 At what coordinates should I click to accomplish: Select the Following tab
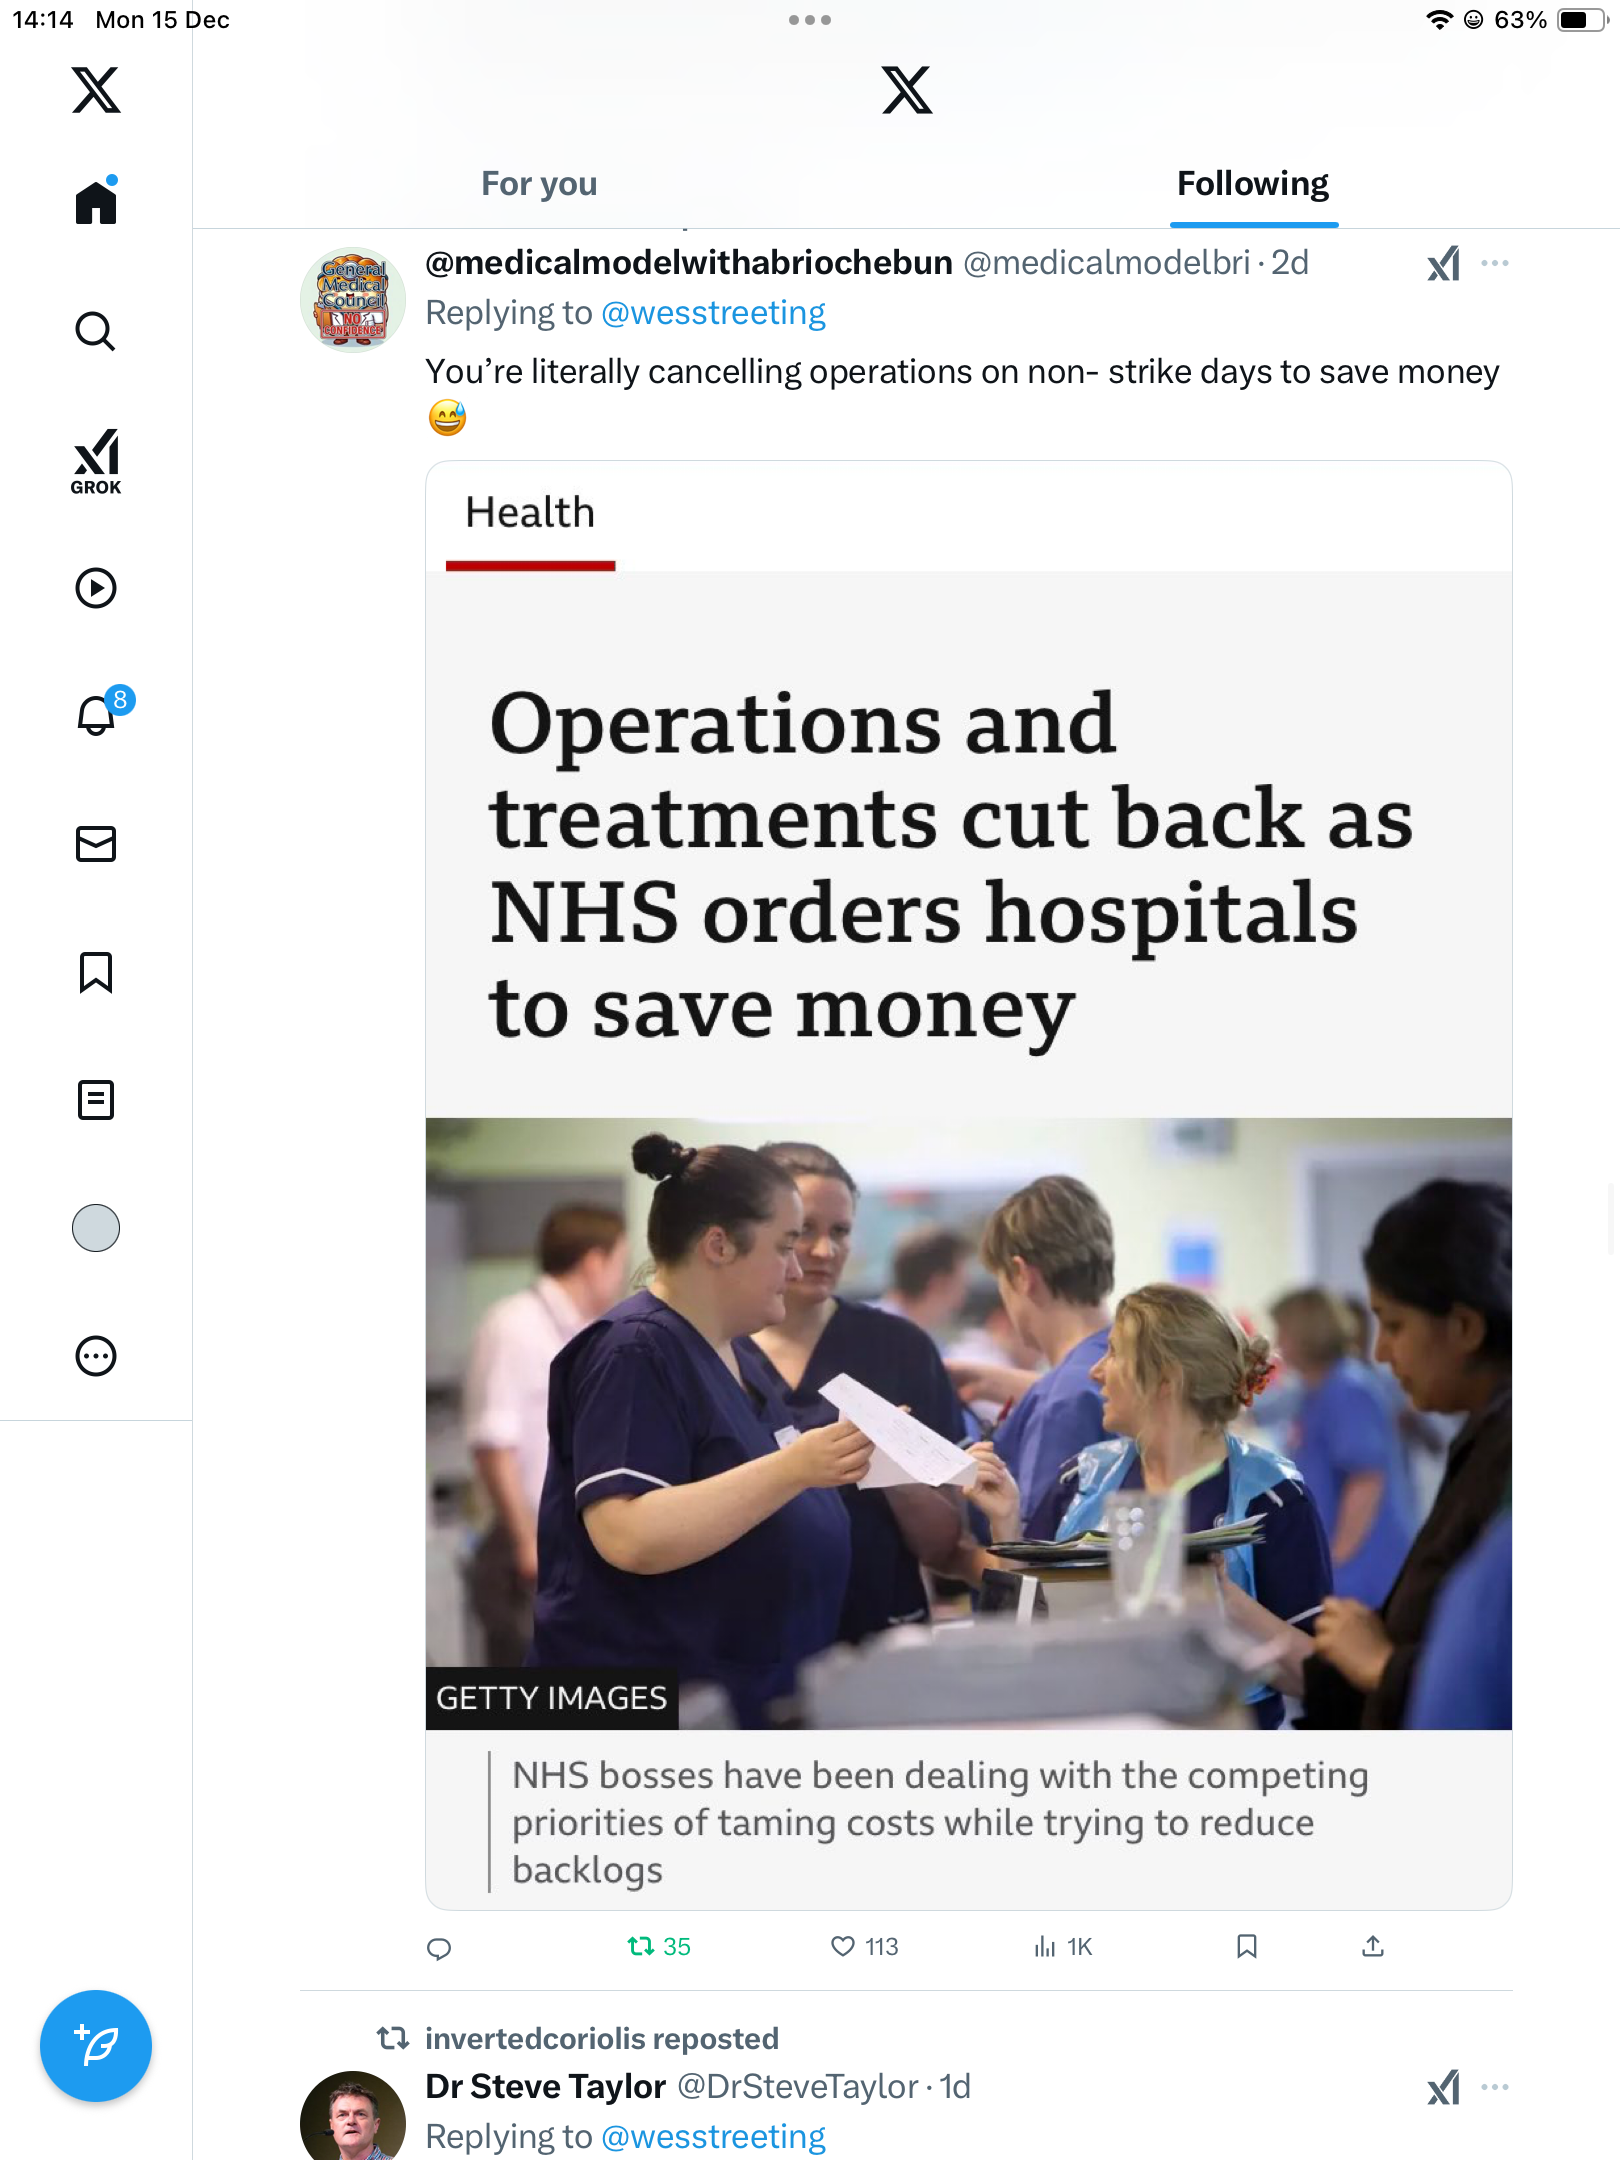point(1253,184)
